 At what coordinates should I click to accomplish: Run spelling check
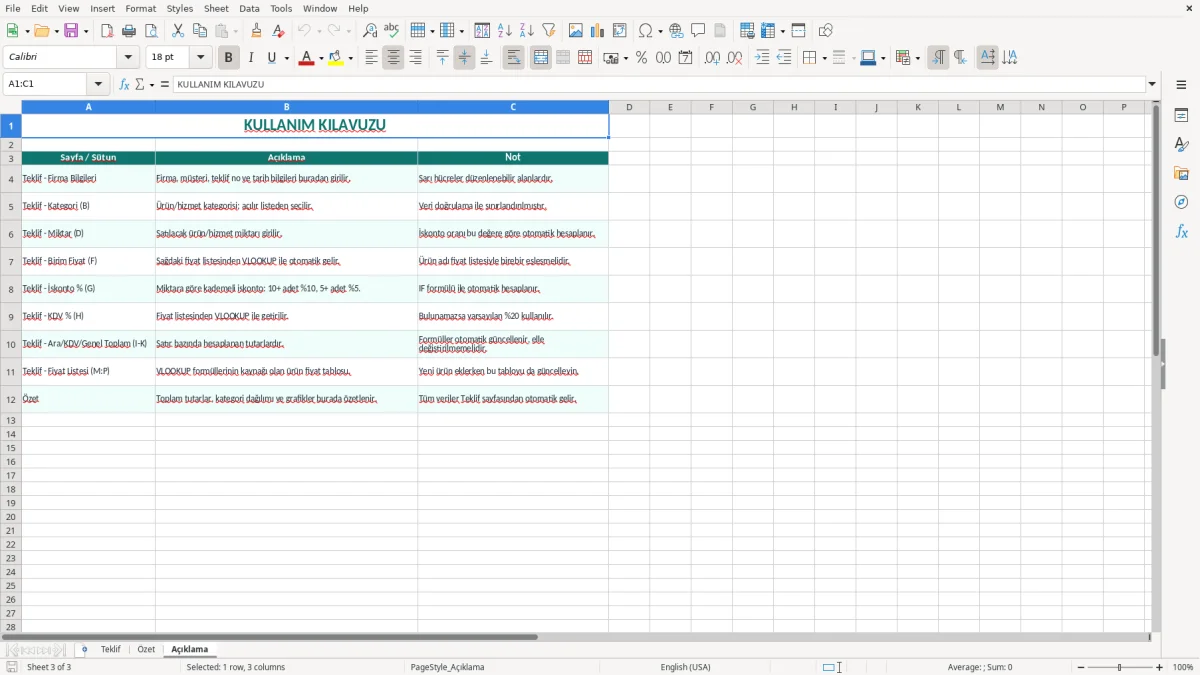click(x=392, y=31)
